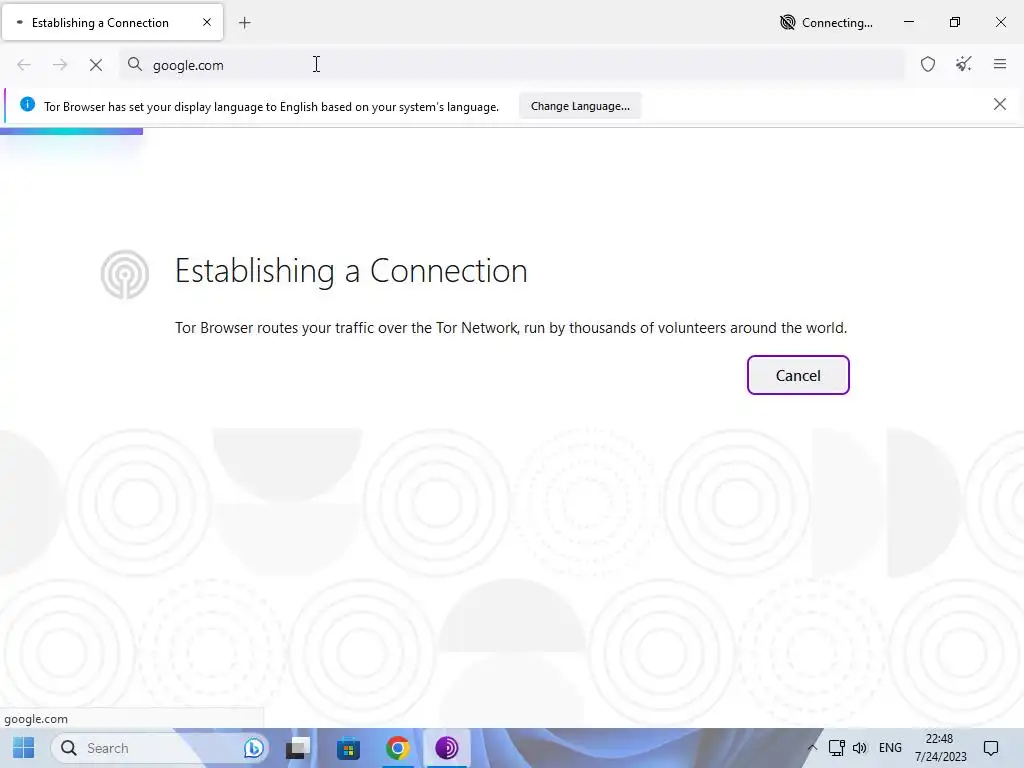1024x768 pixels.
Task: Open network status tray icon
Action: pyautogui.click(x=837, y=748)
